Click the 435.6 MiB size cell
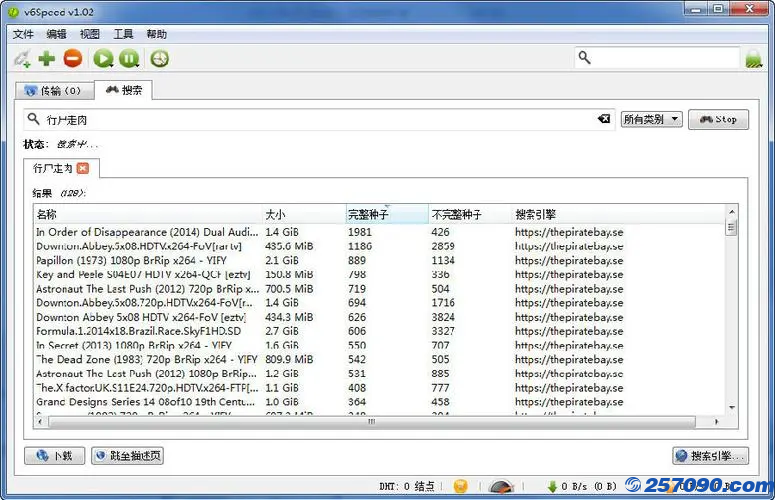The height and width of the screenshot is (500, 775). [x=289, y=246]
